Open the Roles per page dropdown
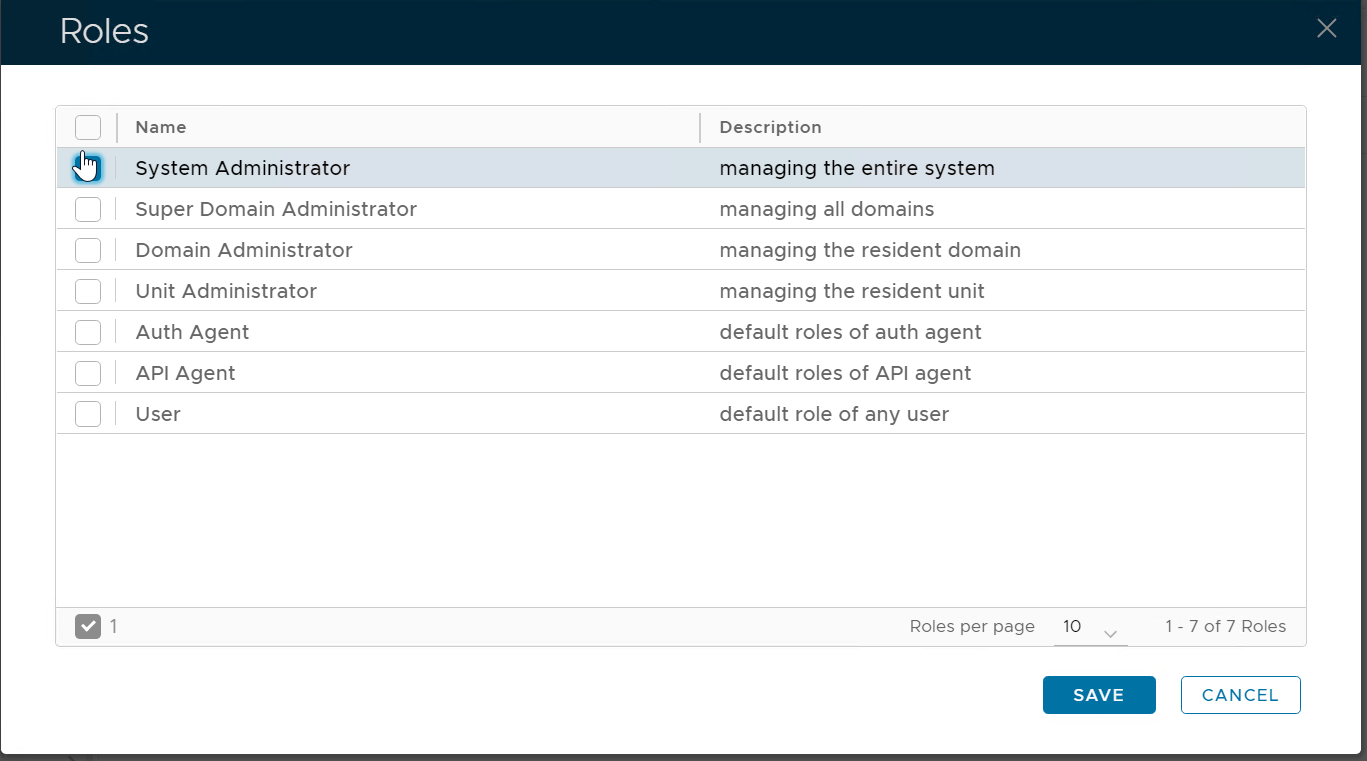This screenshot has width=1367, height=761. 1089,628
